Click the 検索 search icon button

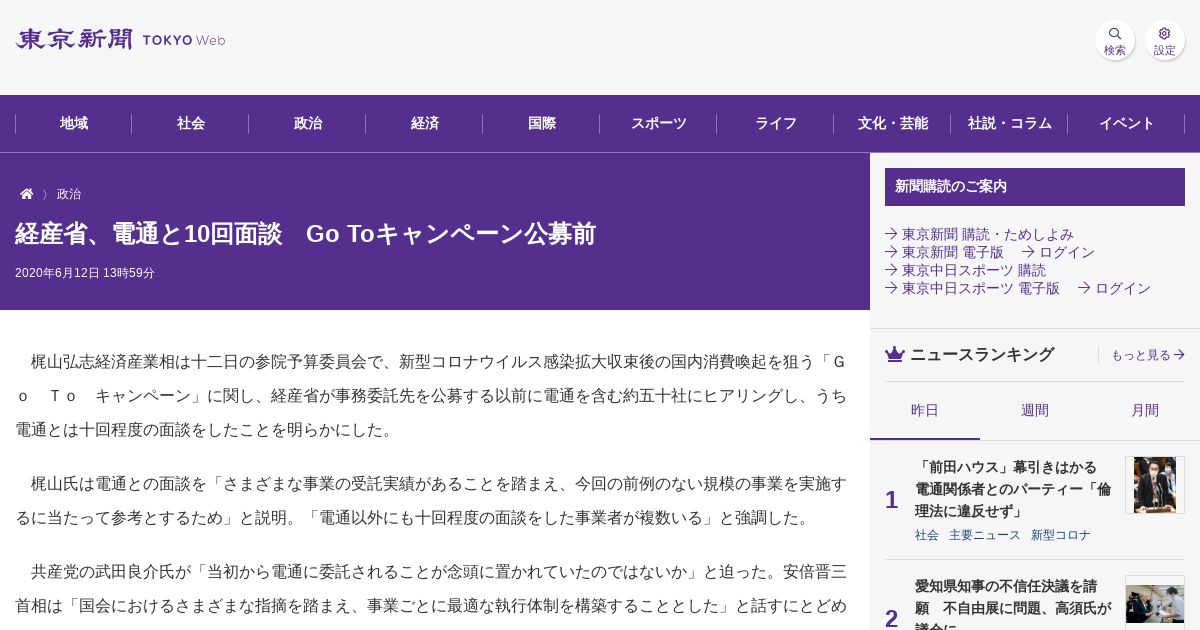[x=1114, y=40]
